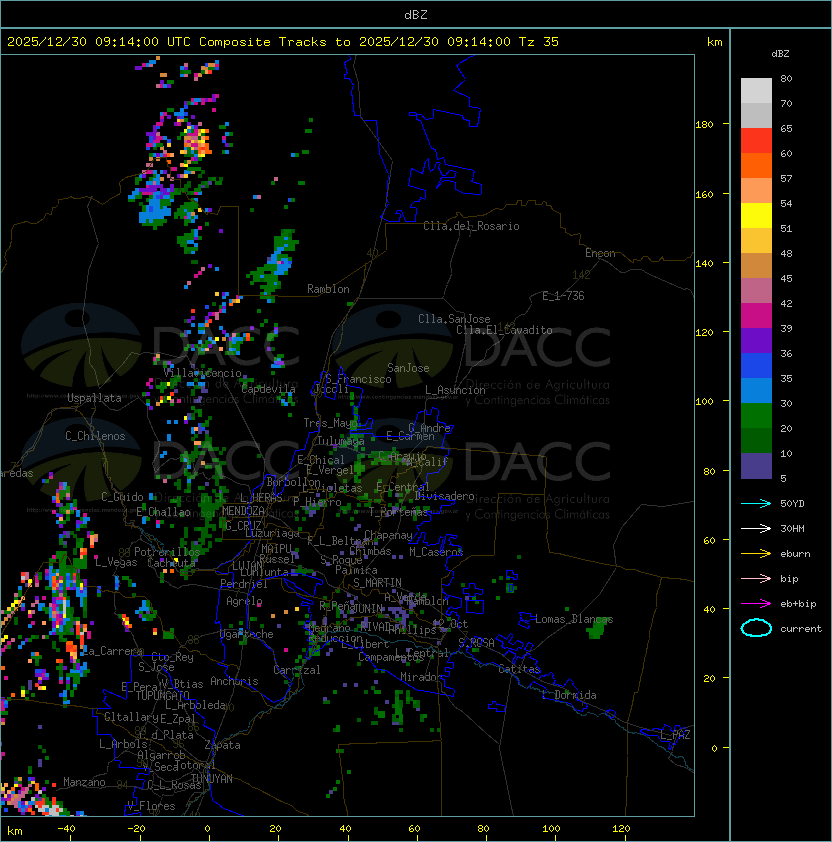Viewport: 832px width, 842px height.
Task: Pick the slate purple swatch above 5 dBZ
Action: [x=756, y=466]
